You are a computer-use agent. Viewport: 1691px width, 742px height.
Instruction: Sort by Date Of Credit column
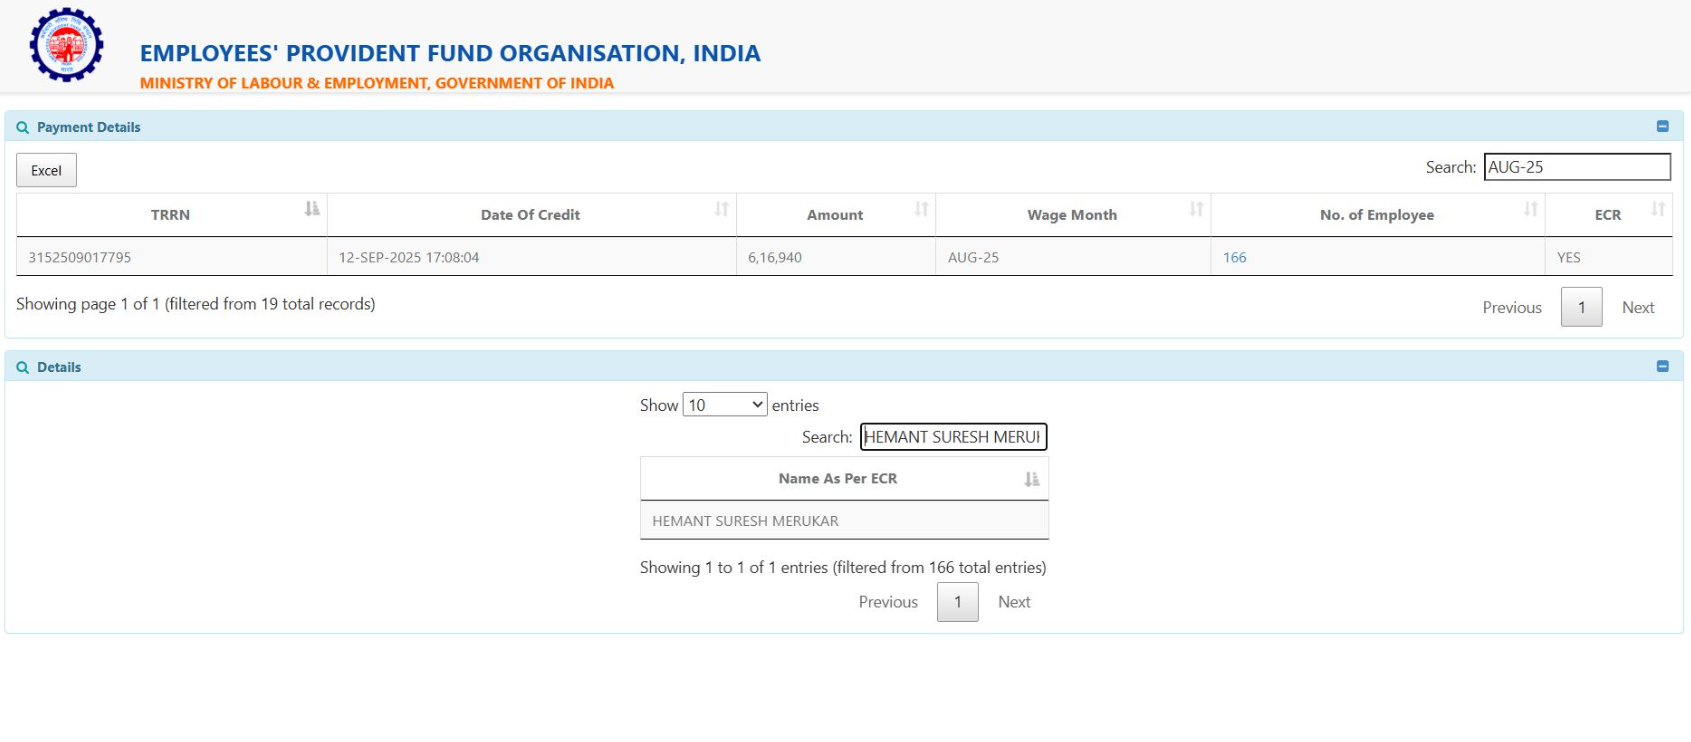pos(531,215)
